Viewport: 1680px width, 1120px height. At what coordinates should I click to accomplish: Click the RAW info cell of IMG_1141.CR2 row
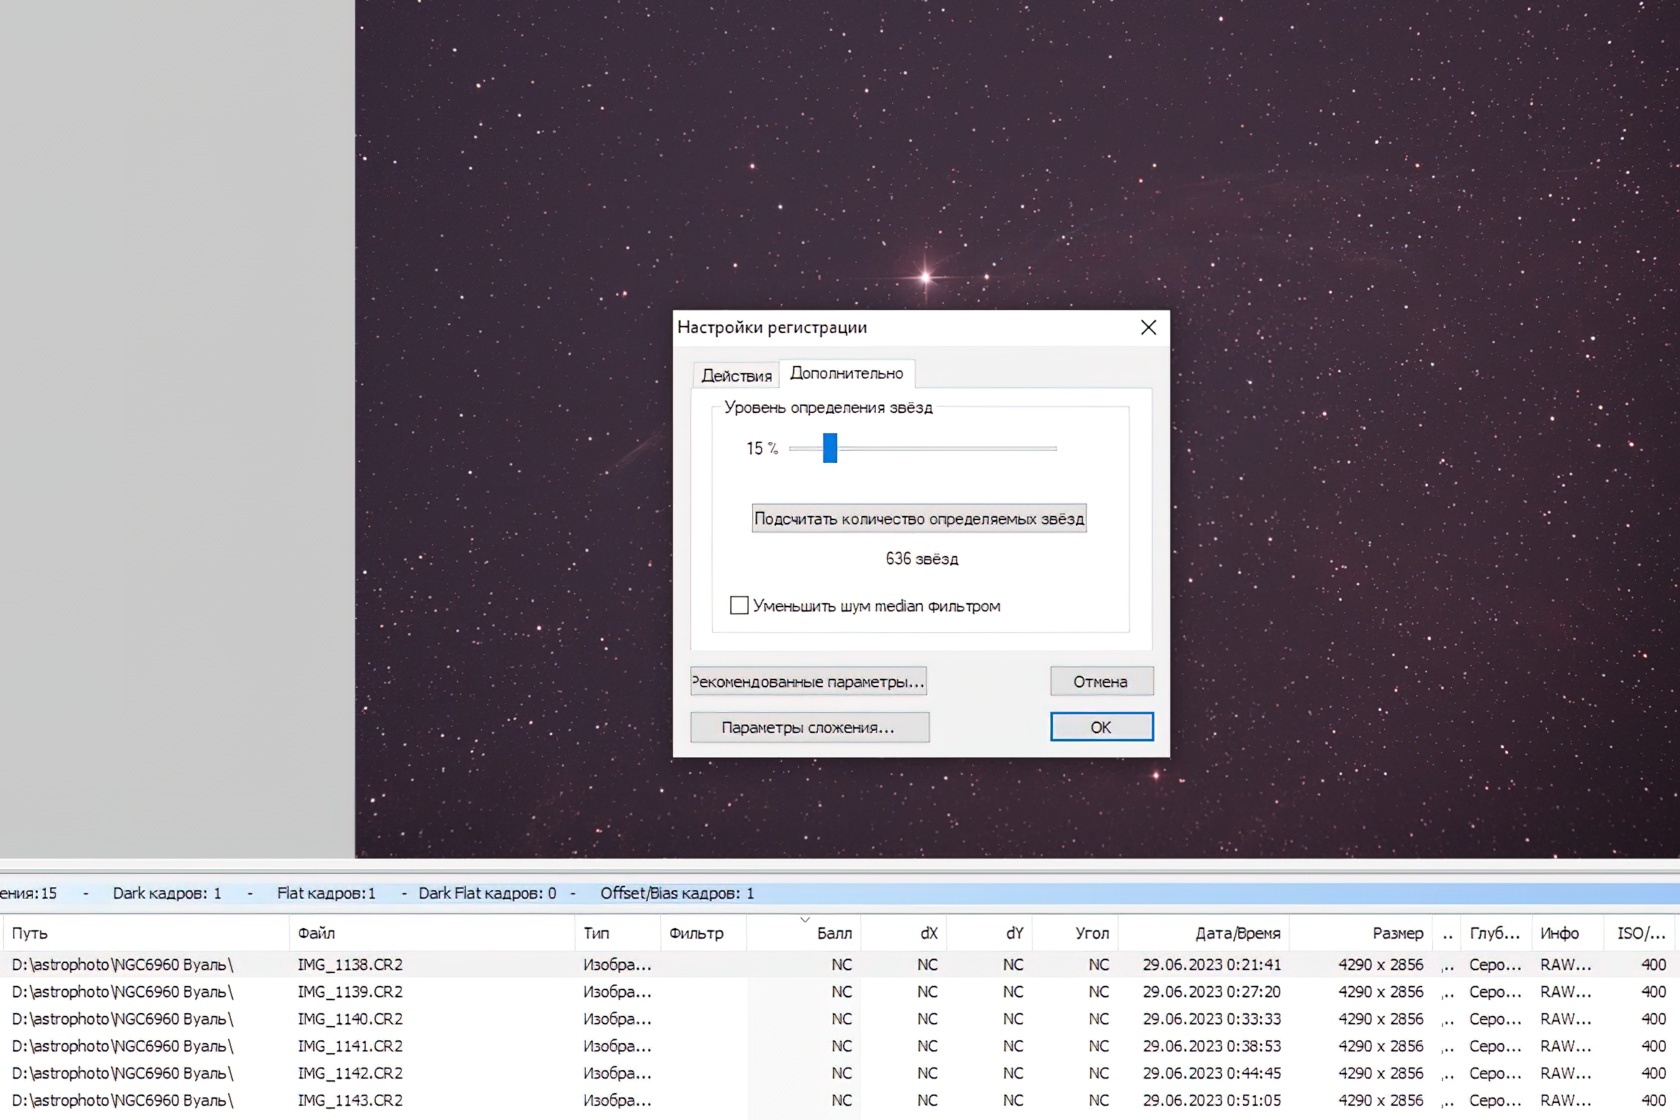pyautogui.click(x=1565, y=1046)
